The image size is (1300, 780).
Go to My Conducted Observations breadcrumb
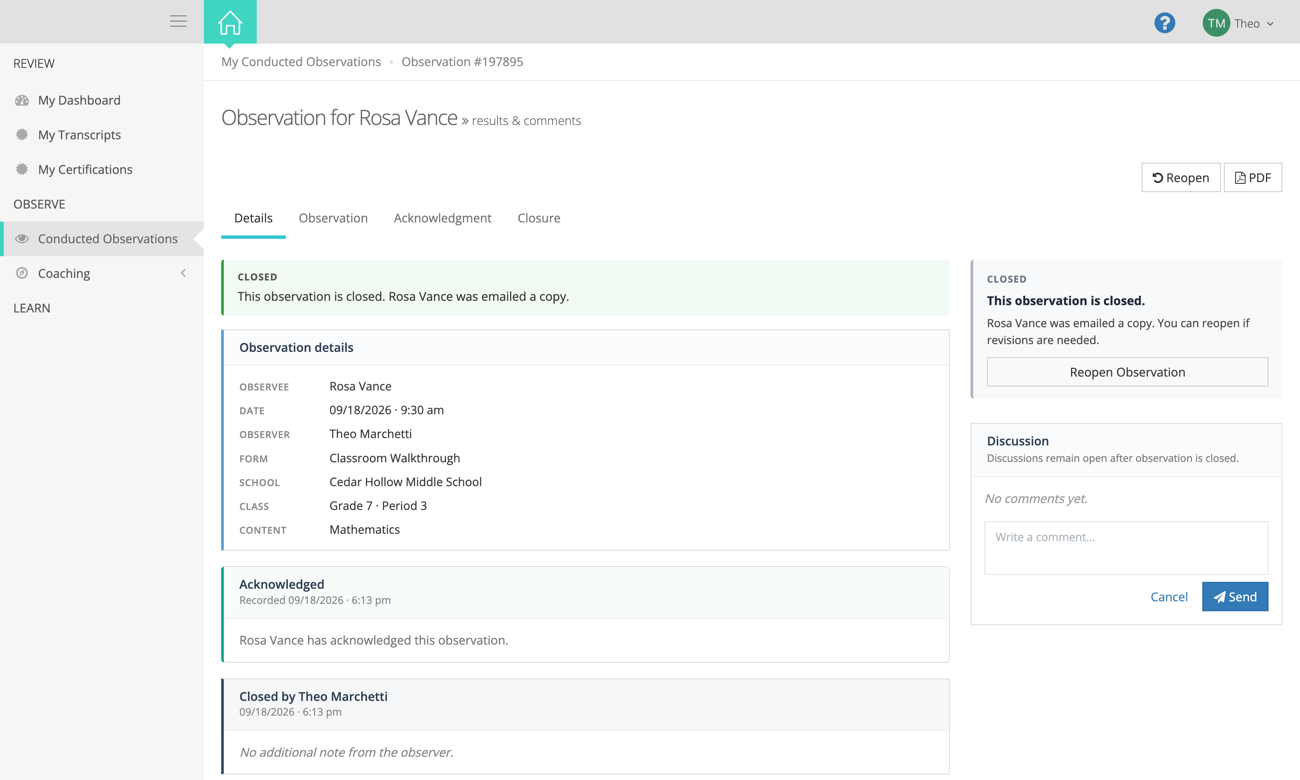tap(301, 62)
